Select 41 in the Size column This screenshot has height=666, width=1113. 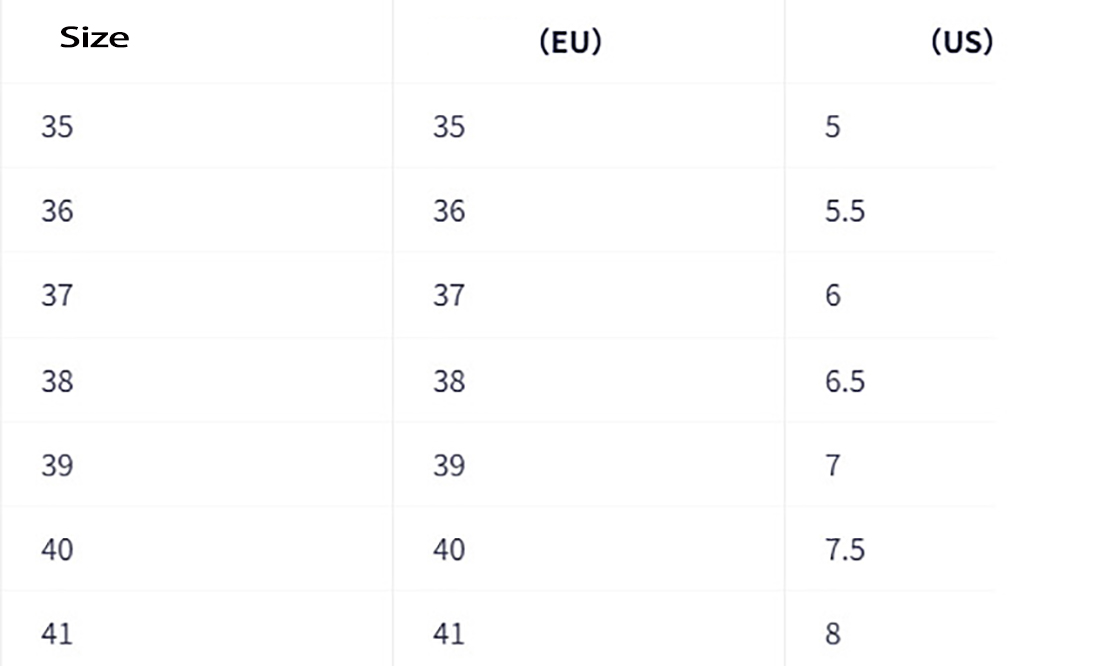[x=57, y=634]
